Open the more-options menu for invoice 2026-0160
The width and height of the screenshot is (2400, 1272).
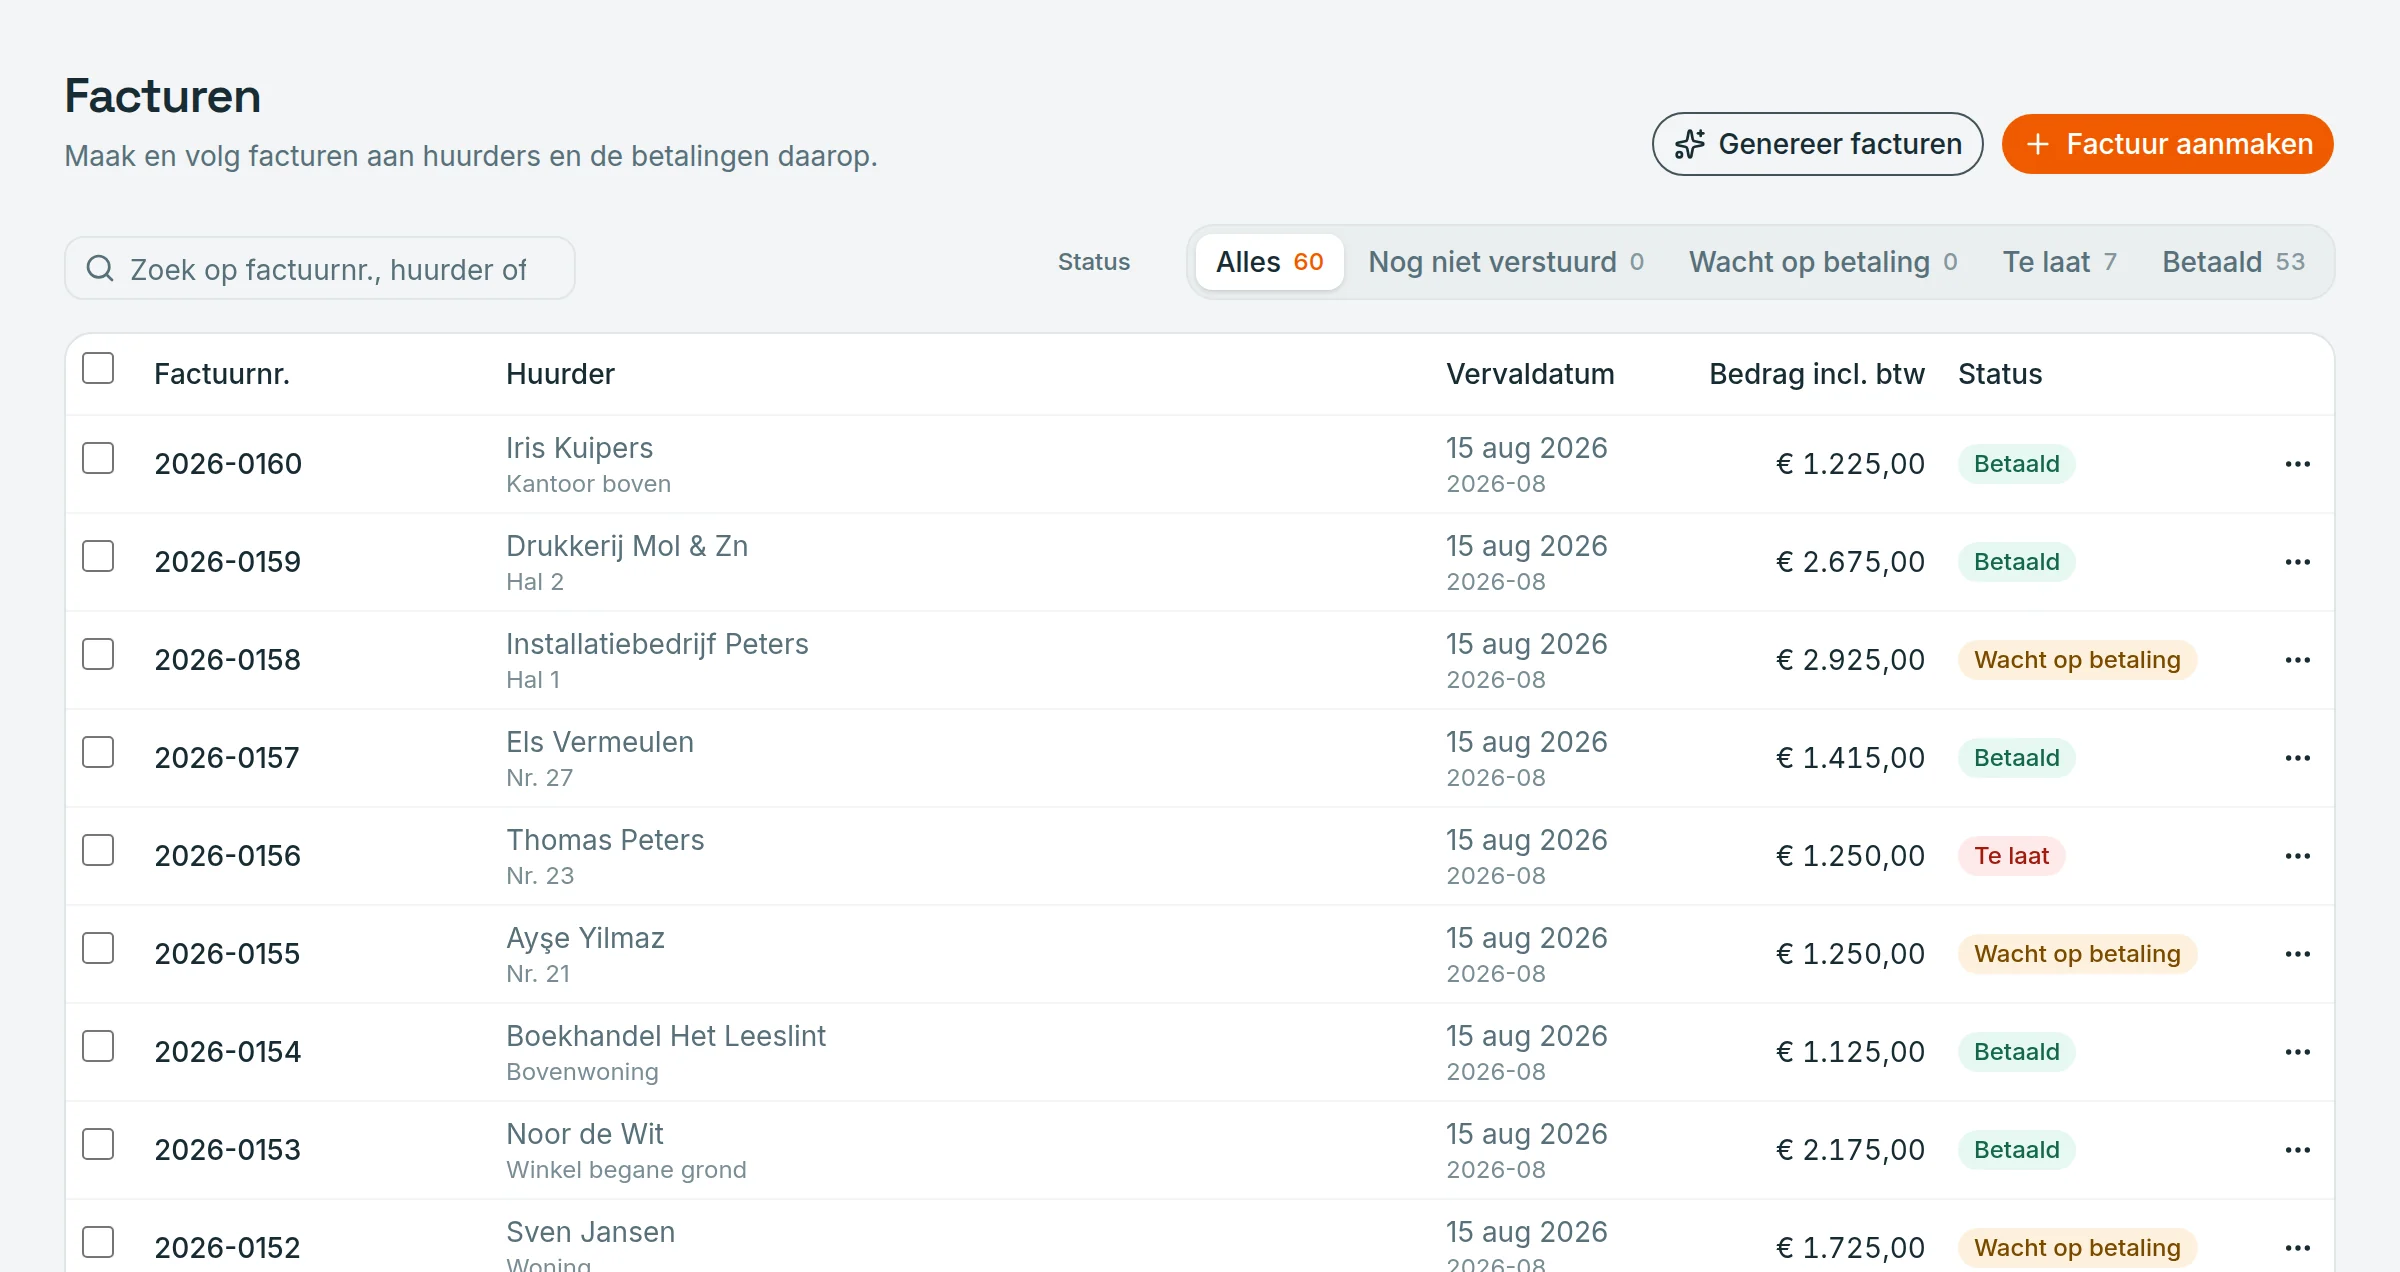(x=2297, y=464)
